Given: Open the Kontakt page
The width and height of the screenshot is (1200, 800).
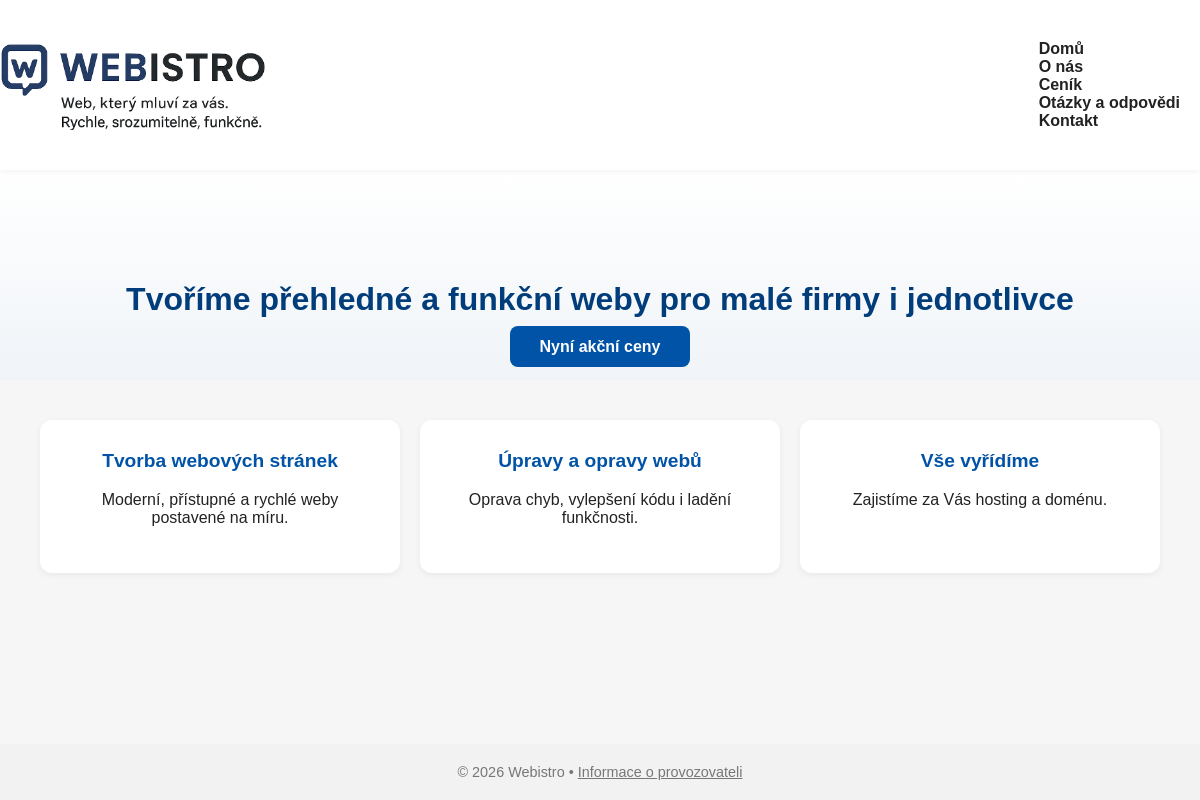Looking at the screenshot, I should [1067, 120].
